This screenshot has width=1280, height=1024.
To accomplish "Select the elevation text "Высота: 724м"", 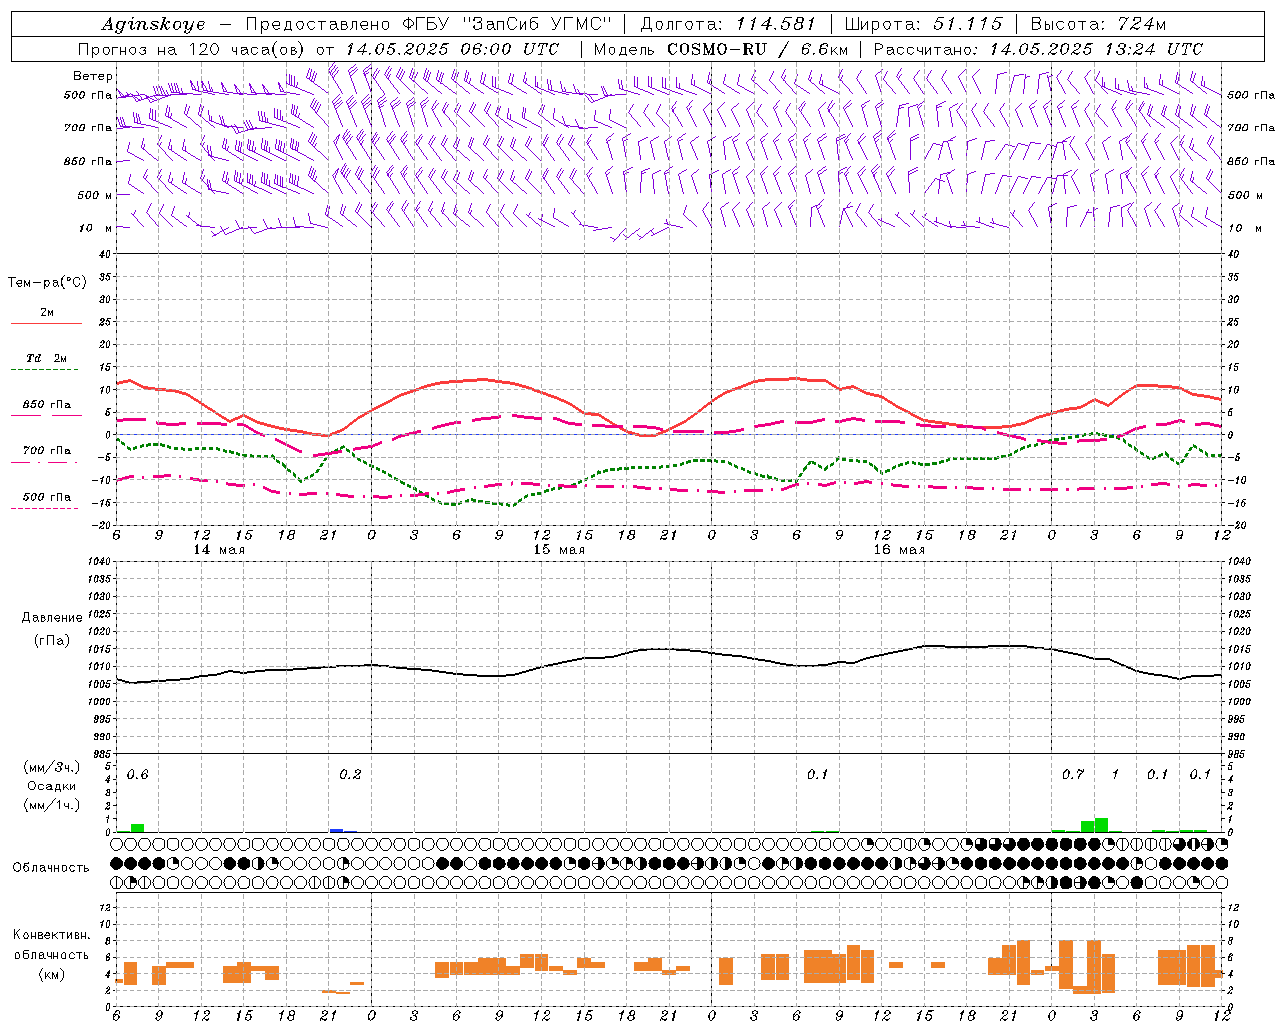I will point(1098,24).
